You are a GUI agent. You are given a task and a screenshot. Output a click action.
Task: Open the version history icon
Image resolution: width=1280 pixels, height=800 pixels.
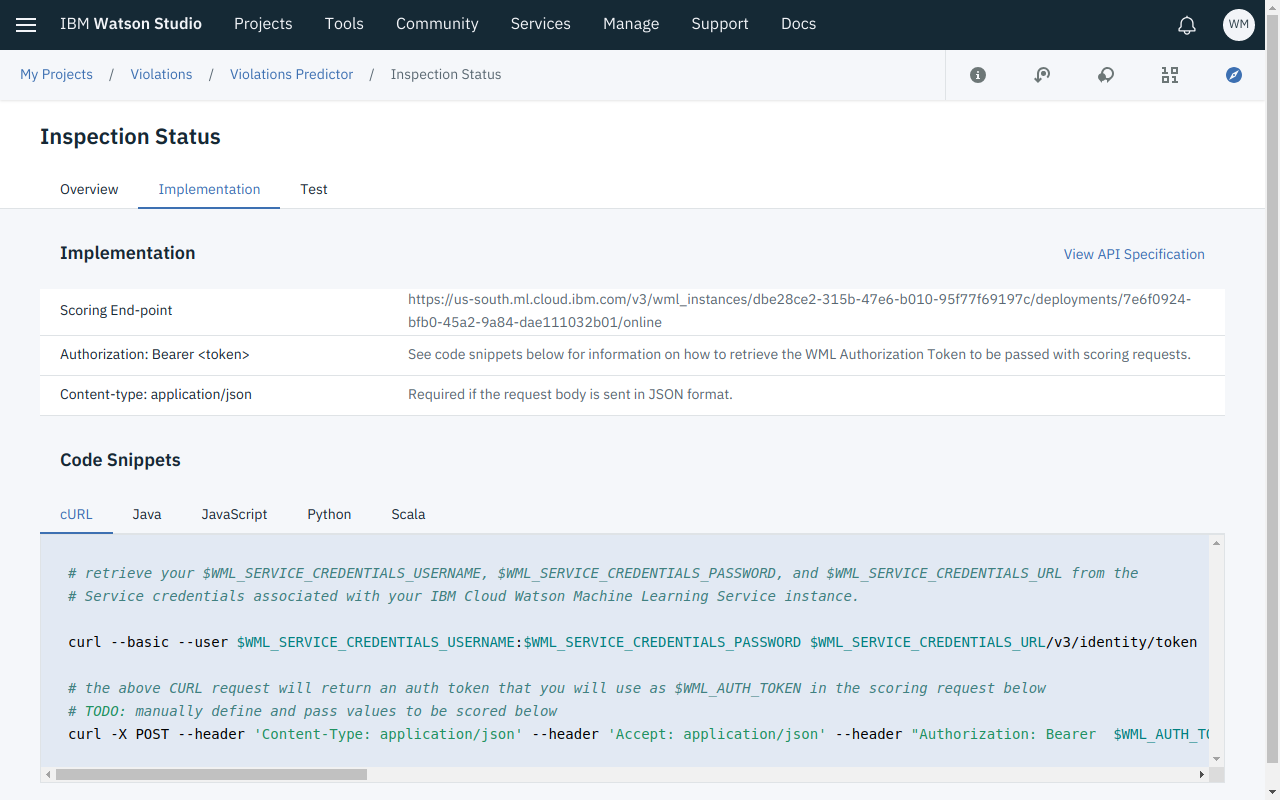coord(1042,75)
